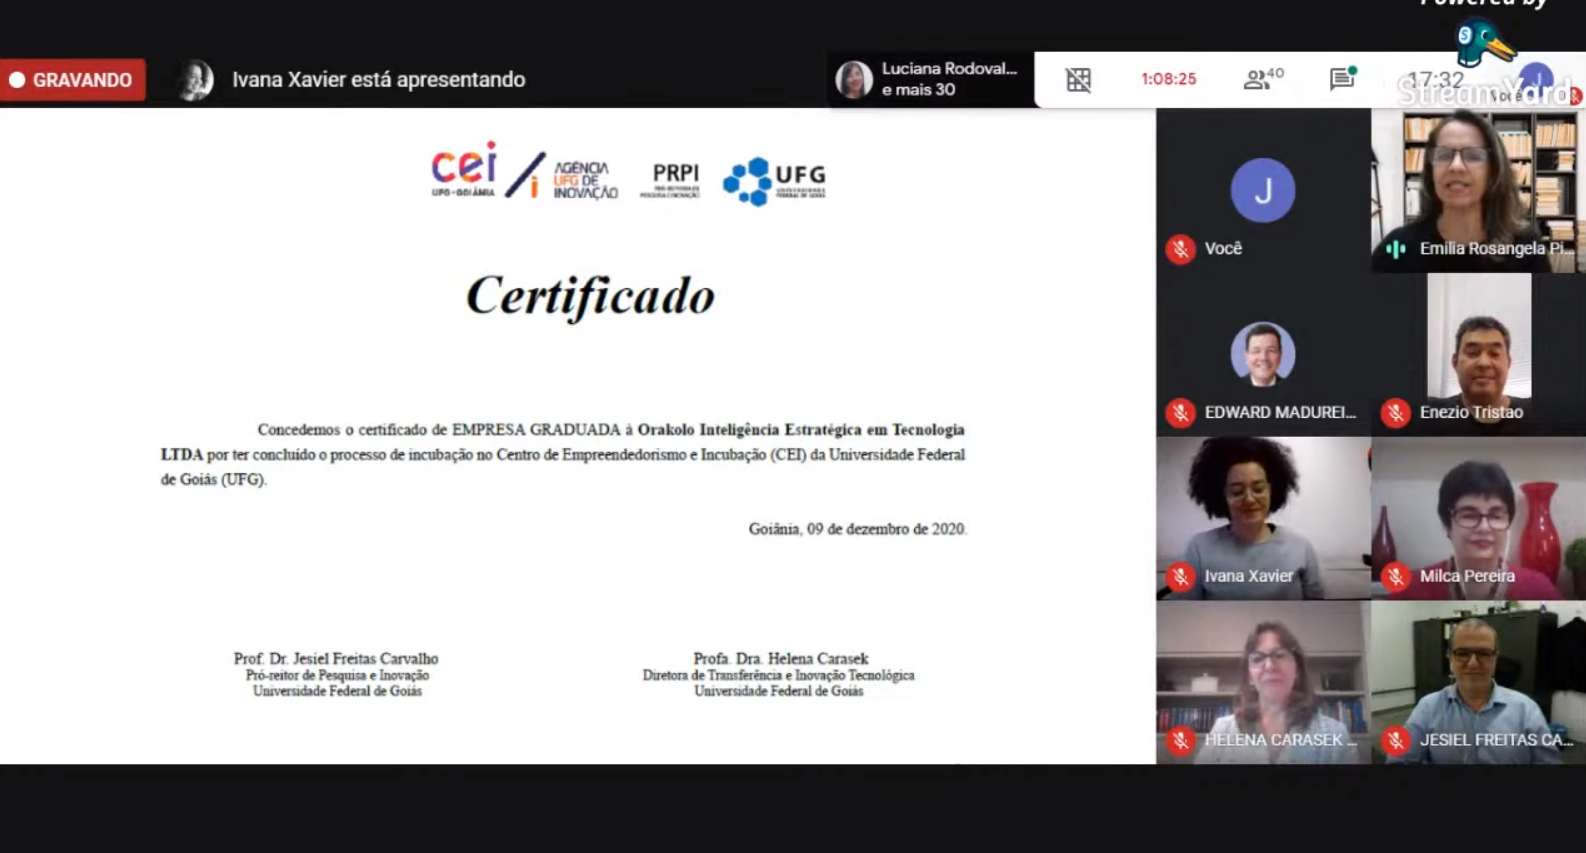The image size is (1586, 853).
Task: Select Enezio Tristao video tile
Action: point(1478,355)
